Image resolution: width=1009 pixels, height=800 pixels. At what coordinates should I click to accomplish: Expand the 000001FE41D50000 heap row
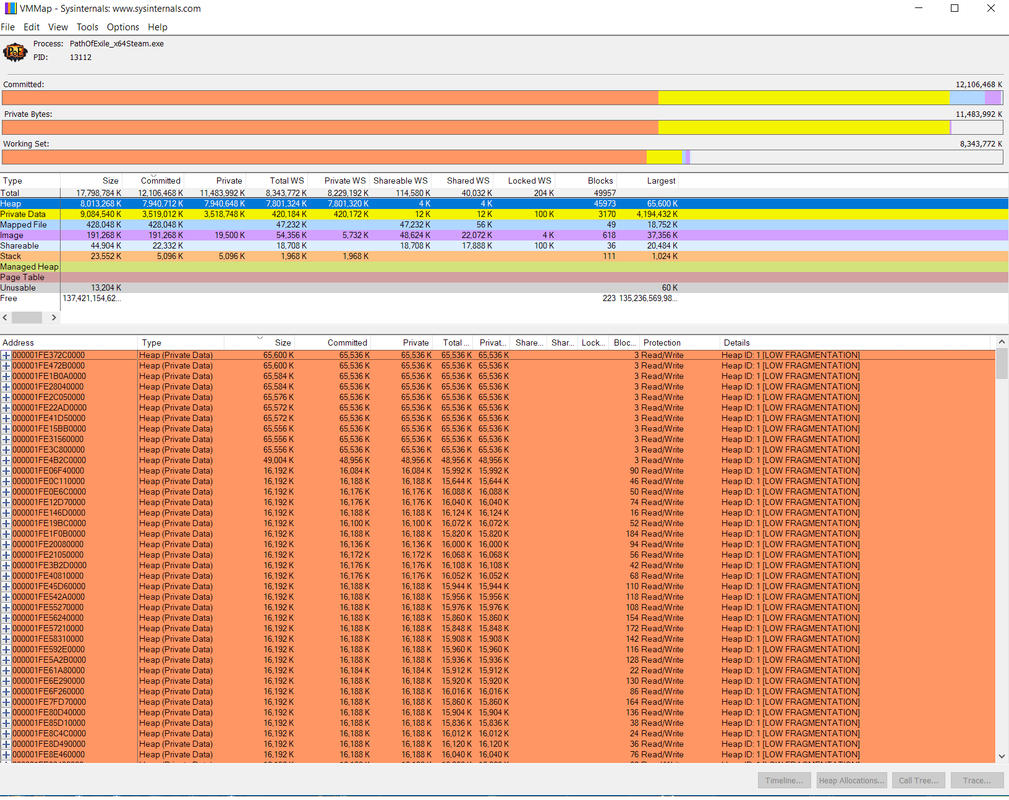[x=6, y=418]
